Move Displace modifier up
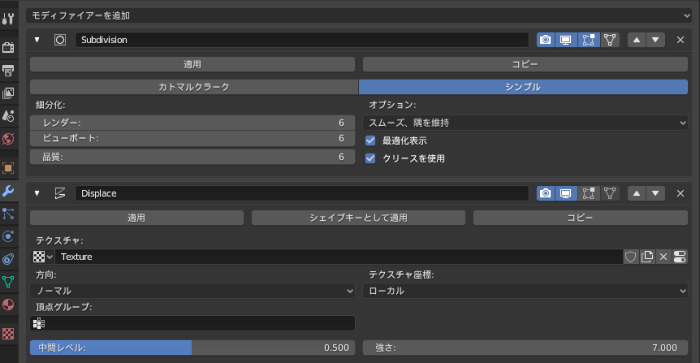The height and width of the screenshot is (363, 700). pyautogui.click(x=637, y=193)
